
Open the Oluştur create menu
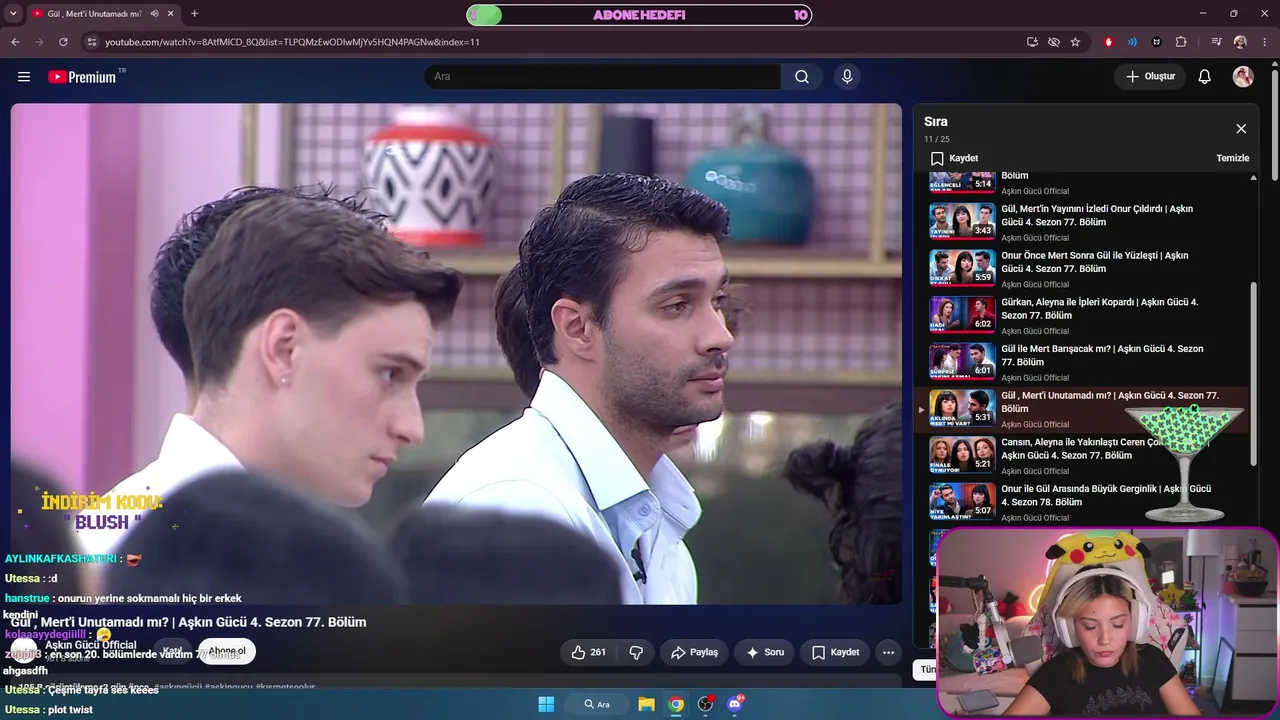point(1150,77)
